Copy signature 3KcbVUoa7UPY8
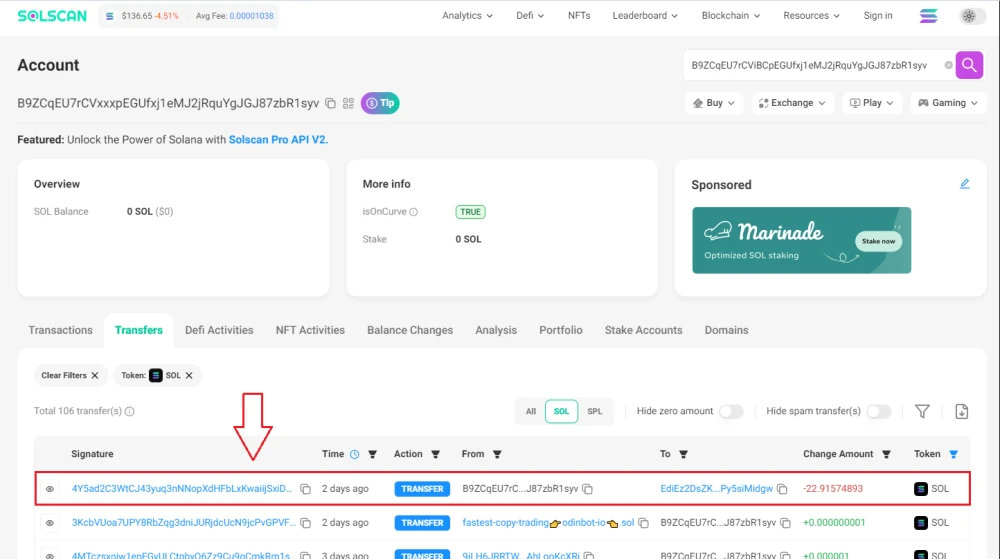This screenshot has height=559, width=1000. [x=305, y=523]
